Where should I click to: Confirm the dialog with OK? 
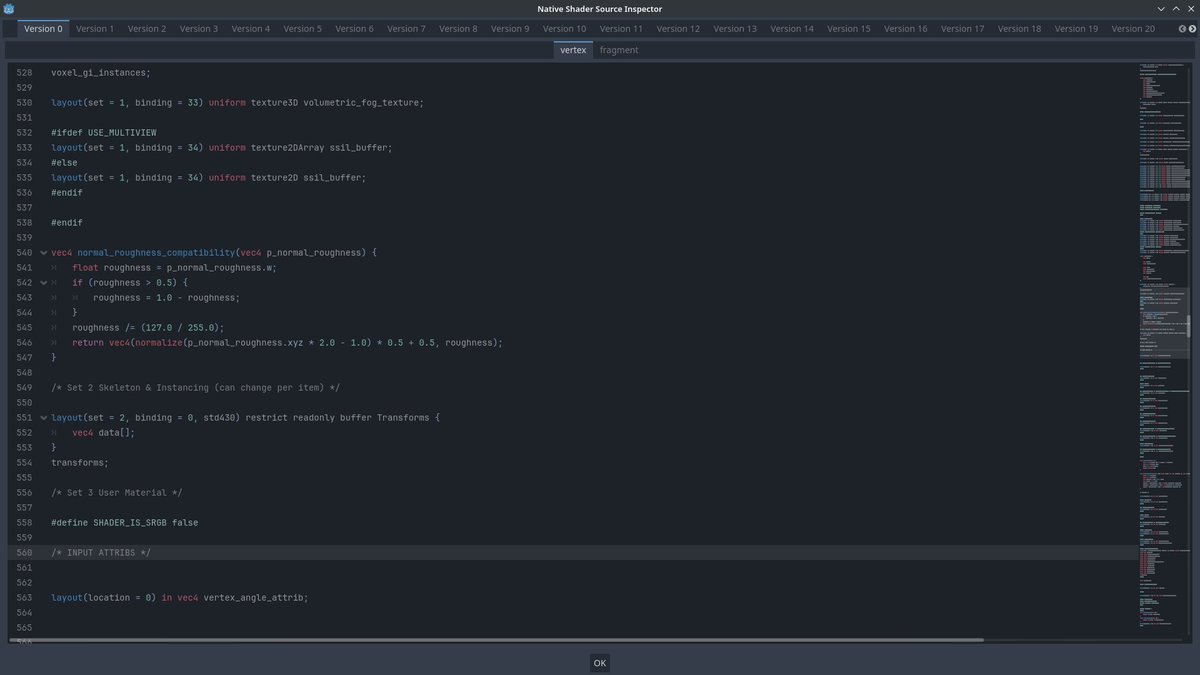coord(600,663)
